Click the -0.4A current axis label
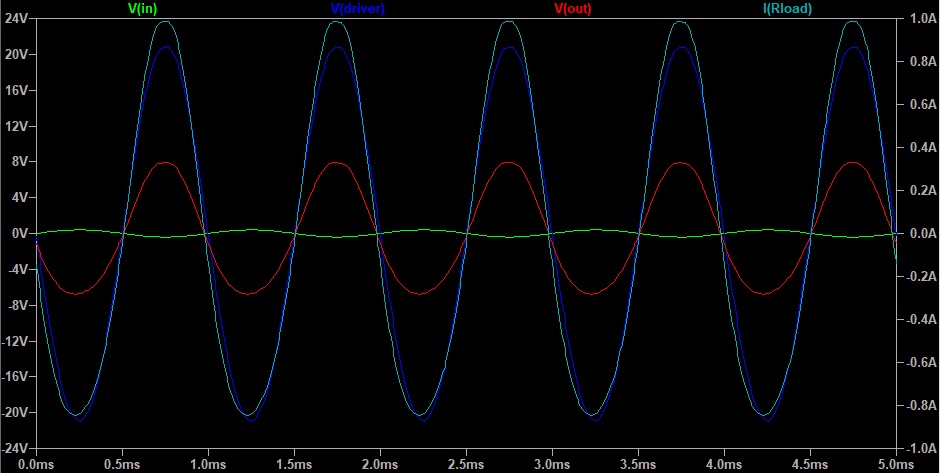 921,319
